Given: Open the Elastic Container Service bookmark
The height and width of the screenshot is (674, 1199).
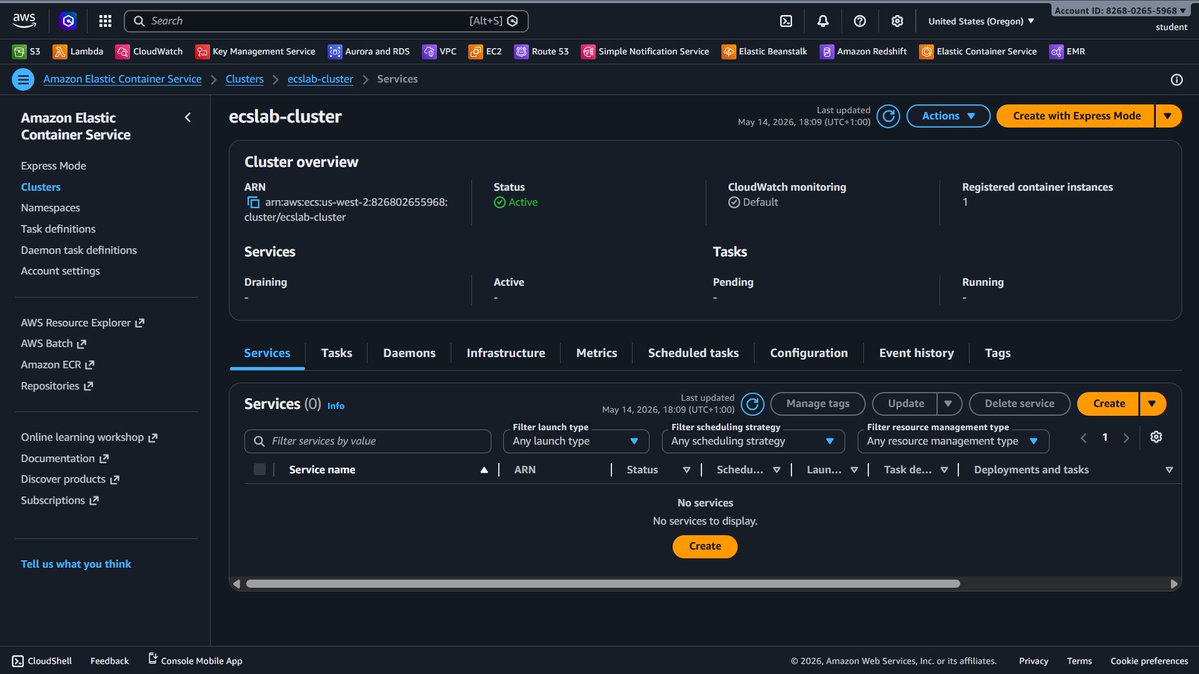Looking at the screenshot, I should [x=978, y=51].
